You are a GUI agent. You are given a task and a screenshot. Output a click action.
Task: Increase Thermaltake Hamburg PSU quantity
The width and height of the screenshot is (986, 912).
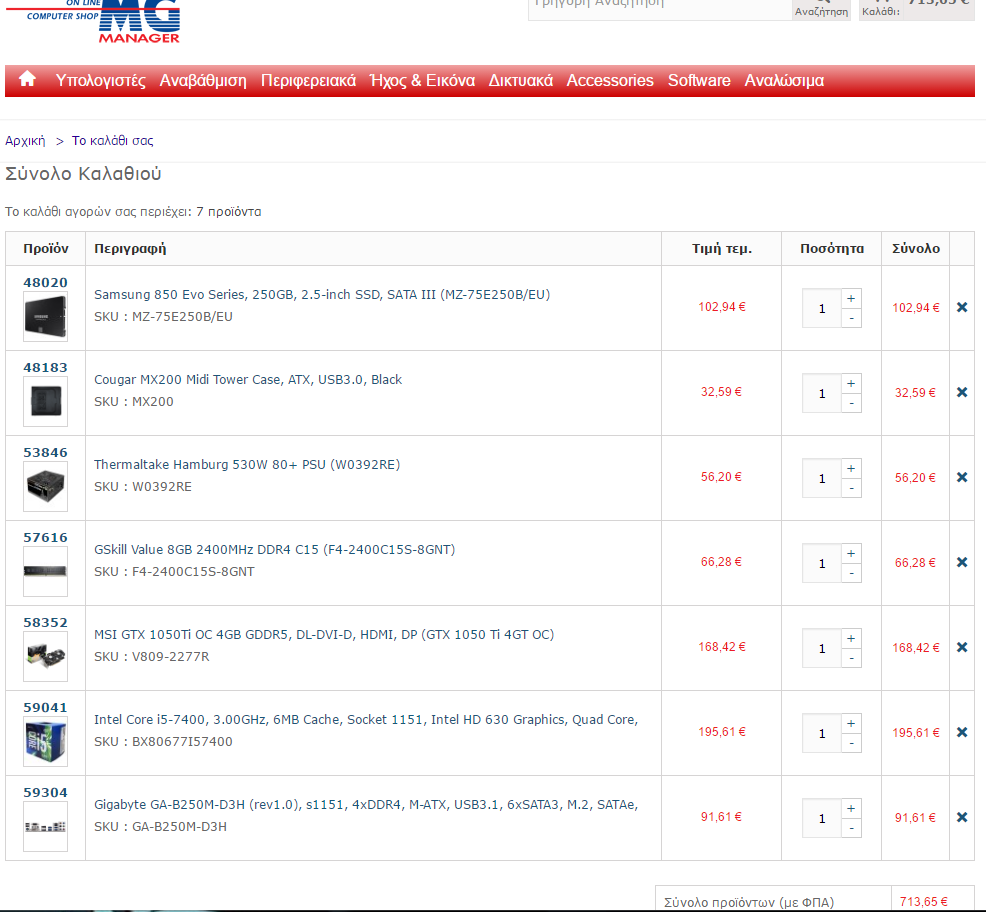point(851,469)
